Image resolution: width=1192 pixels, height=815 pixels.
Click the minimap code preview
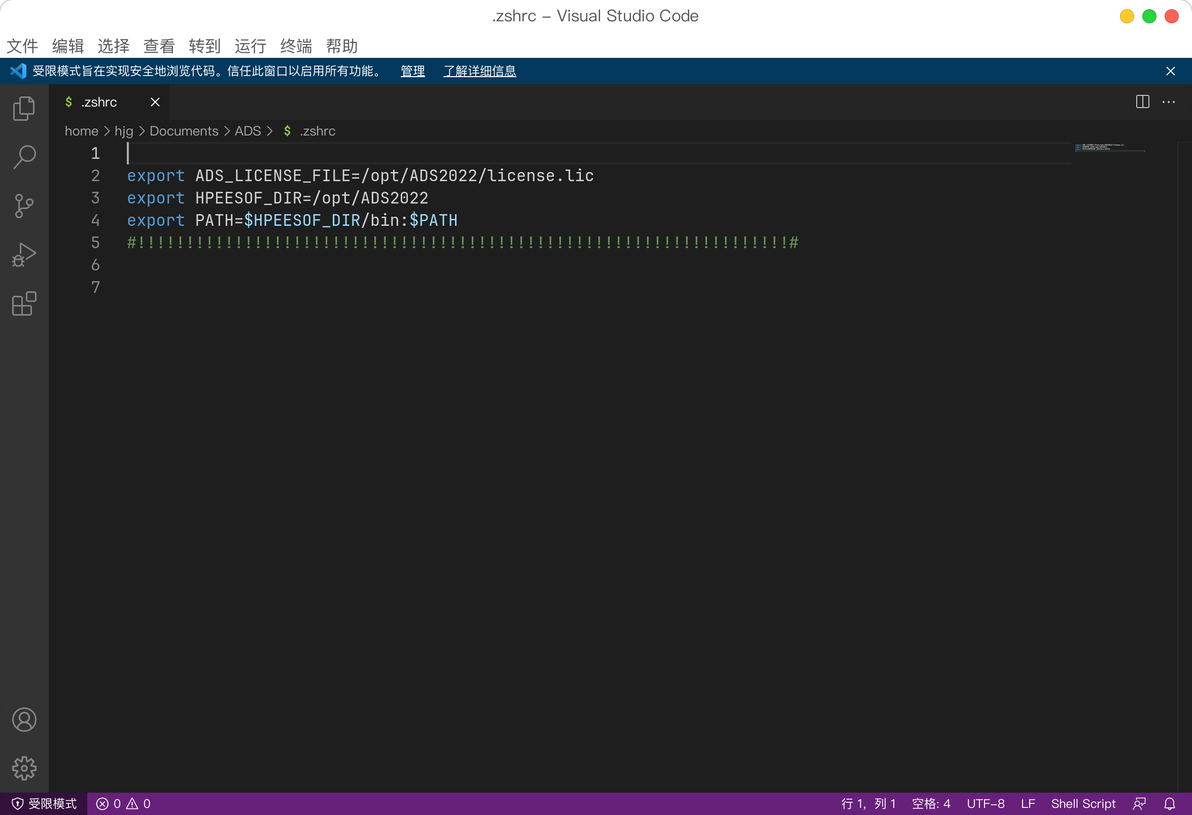click(x=1110, y=147)
